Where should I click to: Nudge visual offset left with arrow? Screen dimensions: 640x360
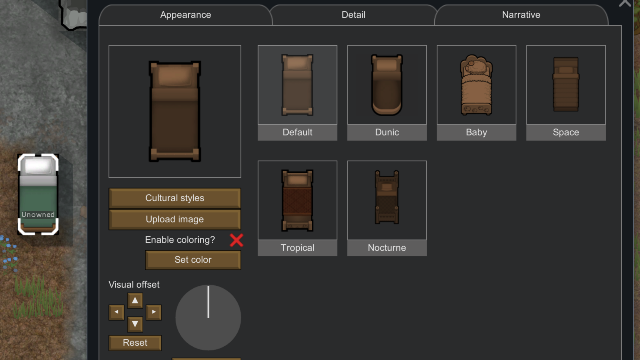pos(116,312)
